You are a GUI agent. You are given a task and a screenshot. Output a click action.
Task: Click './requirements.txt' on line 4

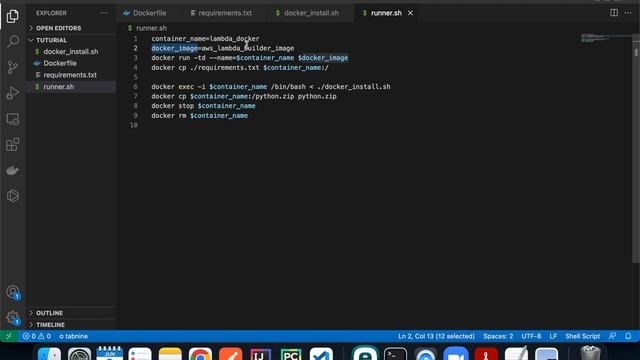coord(224,68)
